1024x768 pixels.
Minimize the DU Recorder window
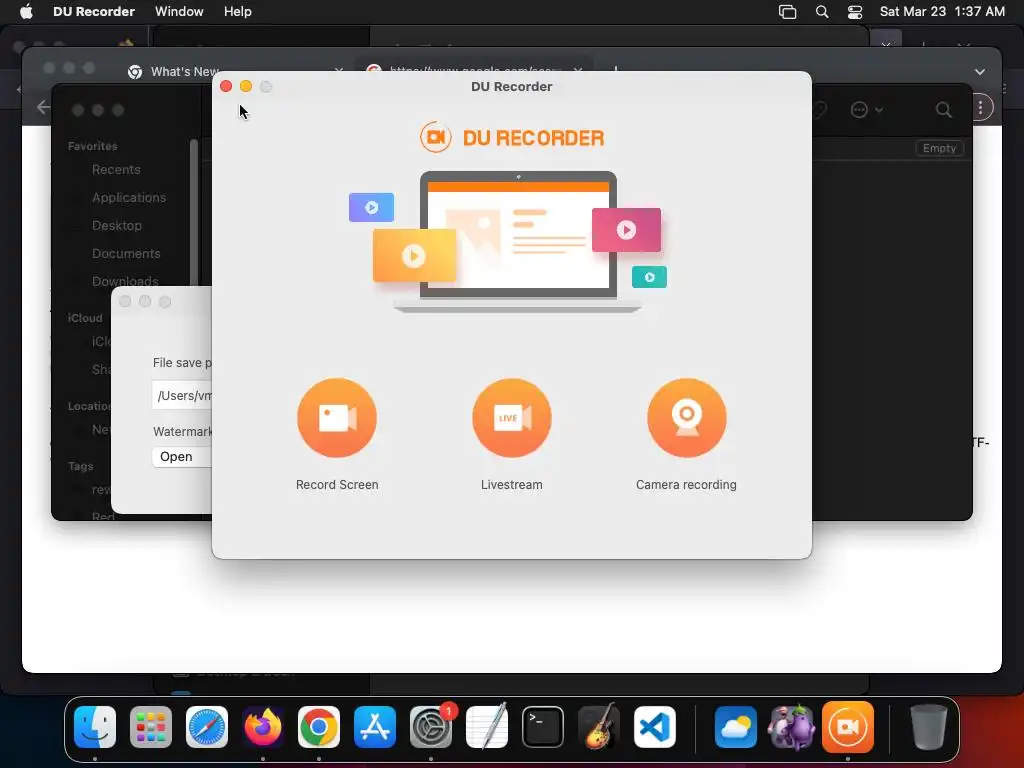pyautogui.click(x=246, y=86)
